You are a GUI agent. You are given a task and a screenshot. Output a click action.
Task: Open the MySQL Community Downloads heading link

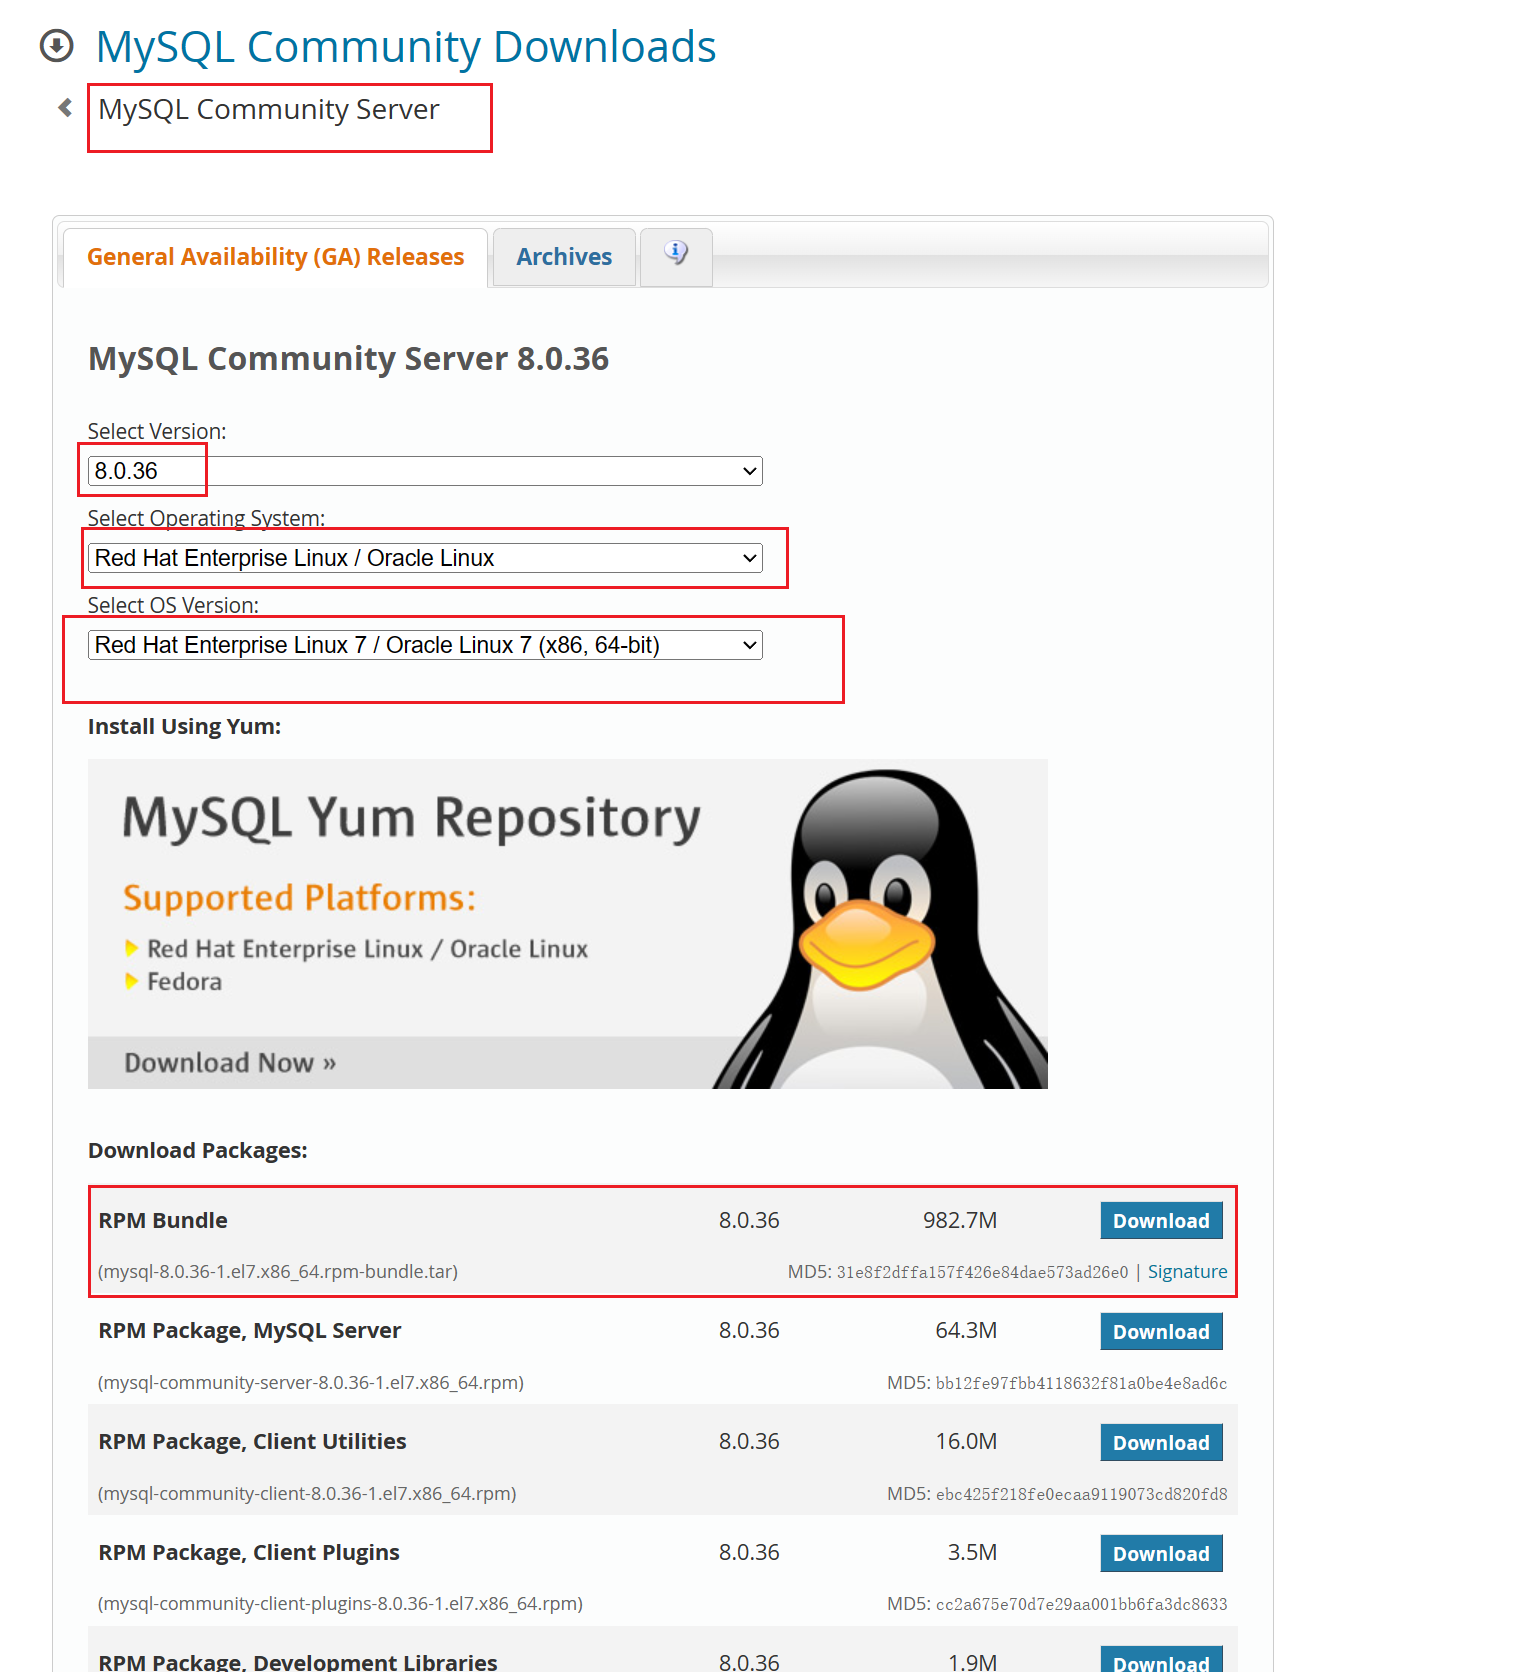click(x=406, y=47)
